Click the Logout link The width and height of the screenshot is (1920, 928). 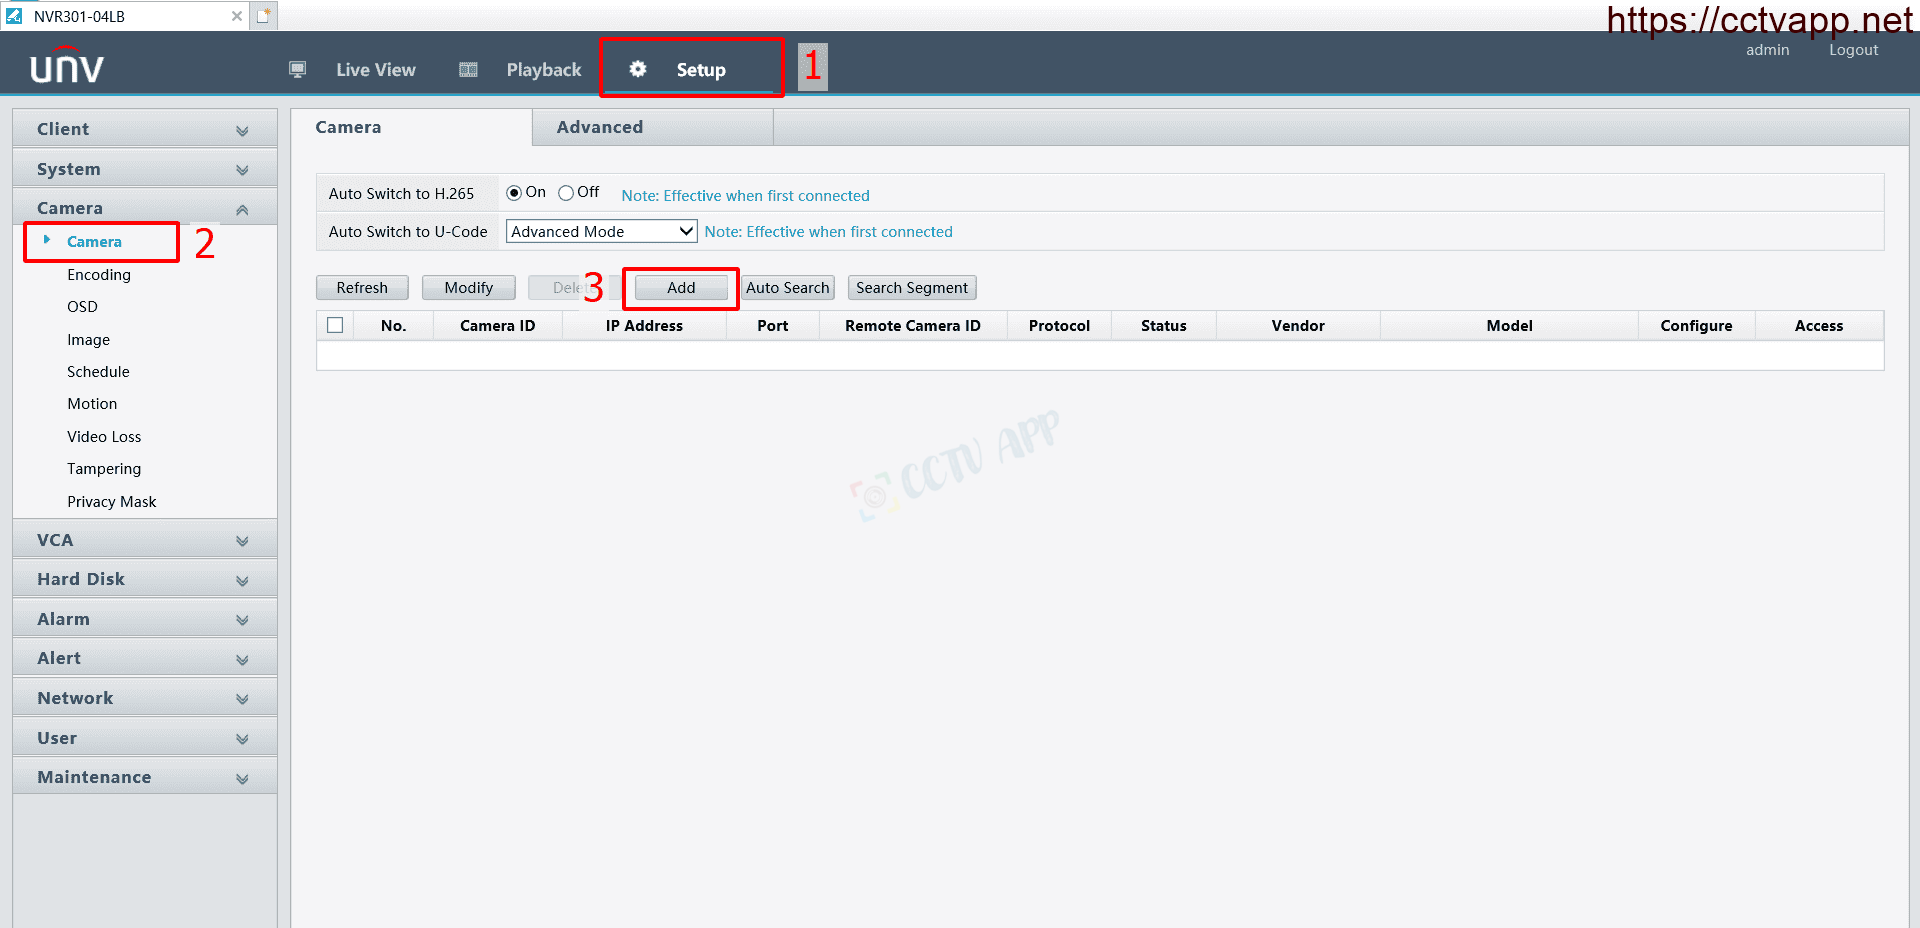pos(1853,50)
